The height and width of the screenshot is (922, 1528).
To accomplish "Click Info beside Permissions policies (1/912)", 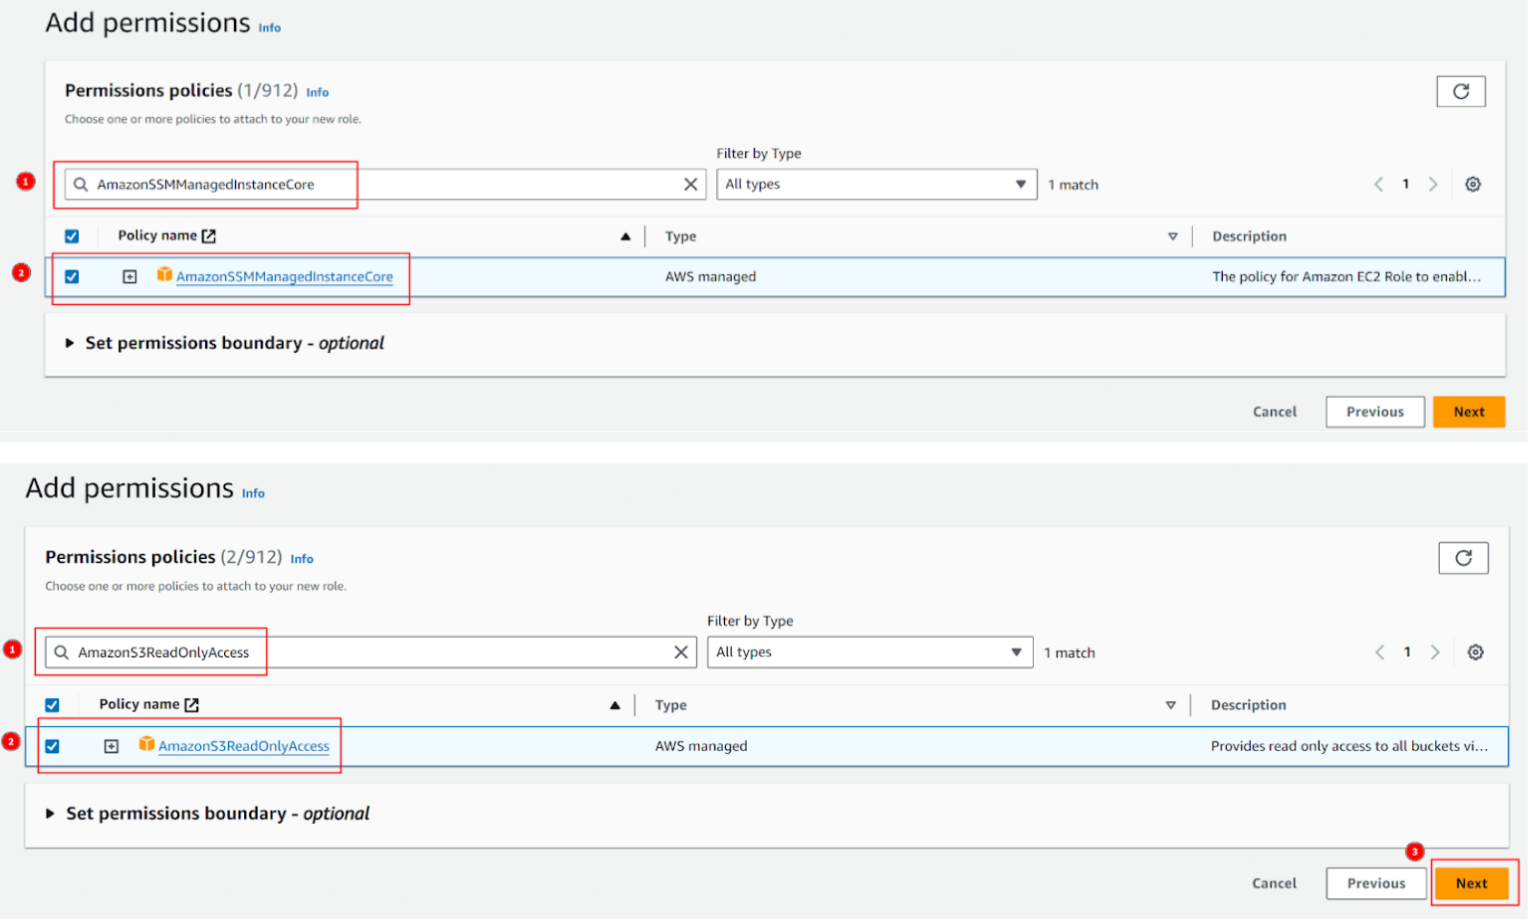I will click(x=317, y=92).
